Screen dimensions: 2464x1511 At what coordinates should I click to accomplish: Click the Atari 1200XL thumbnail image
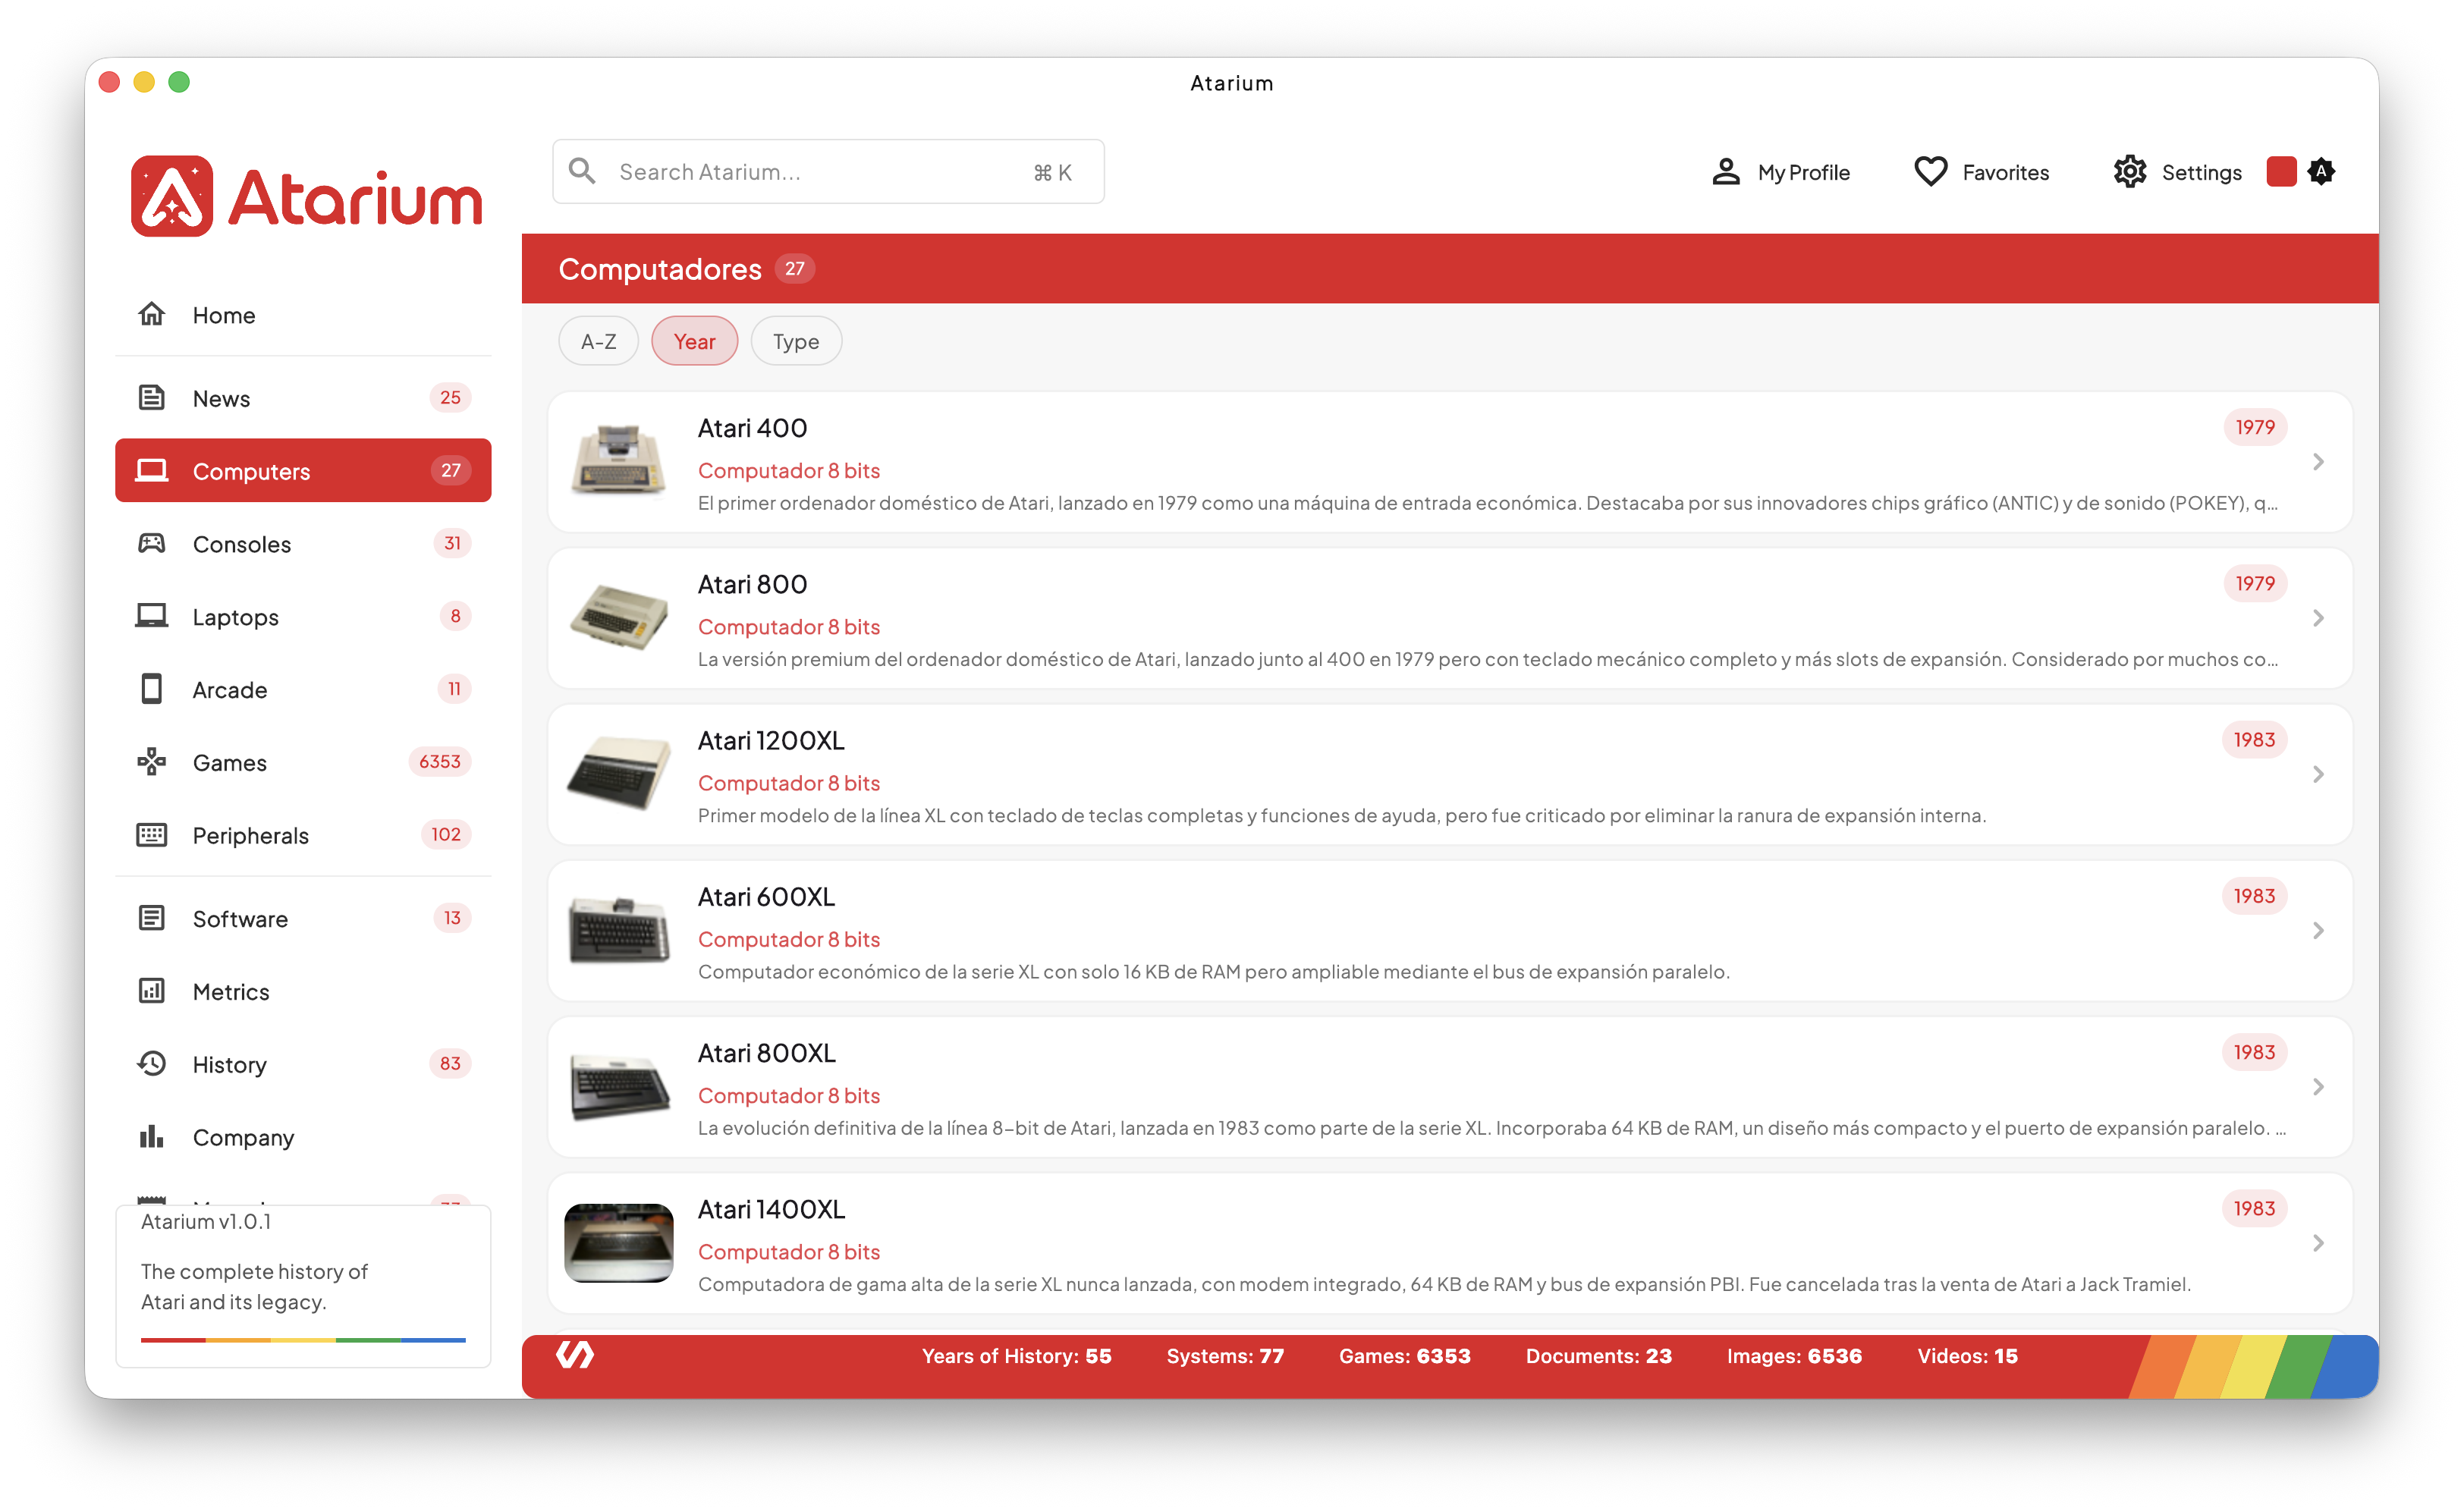coord(619,773)
